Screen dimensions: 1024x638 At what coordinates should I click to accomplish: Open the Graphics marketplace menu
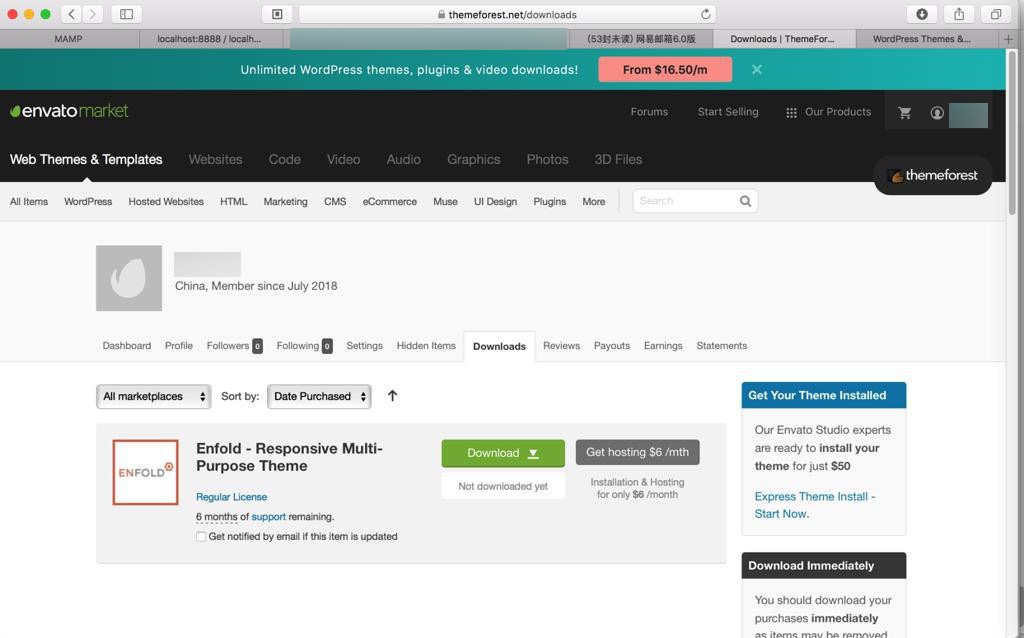tap(473, 159)
